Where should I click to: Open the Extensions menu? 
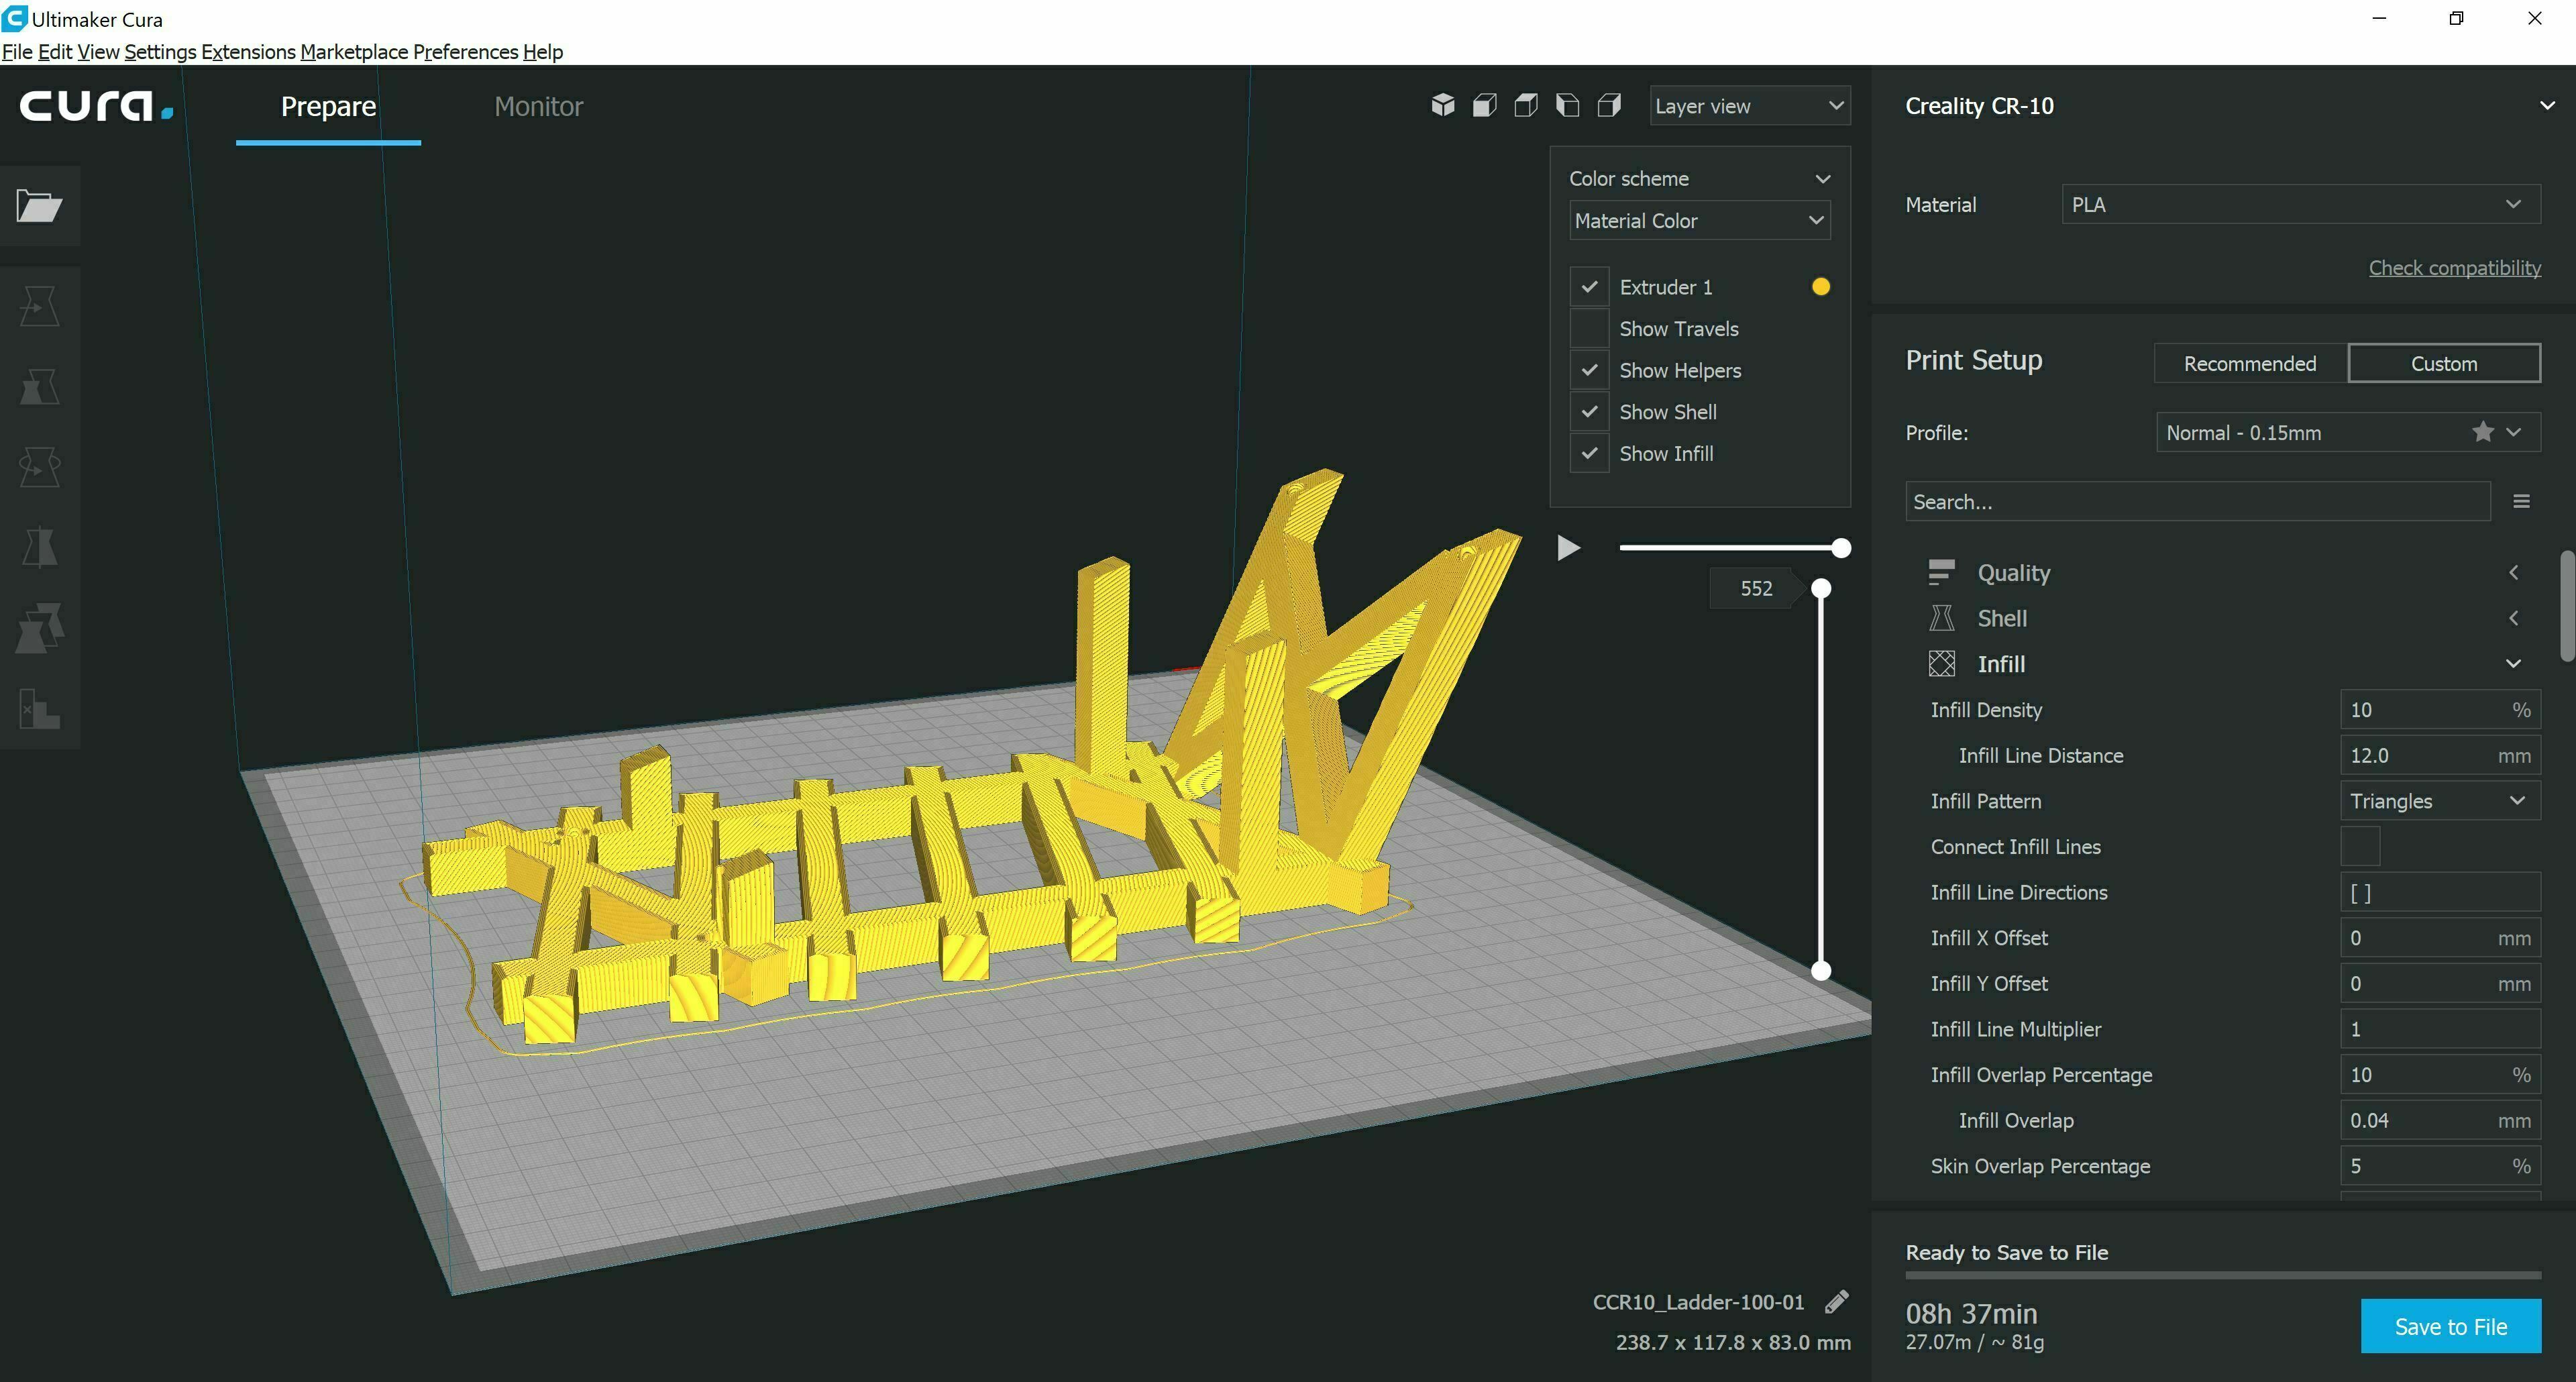pos(248,52)
